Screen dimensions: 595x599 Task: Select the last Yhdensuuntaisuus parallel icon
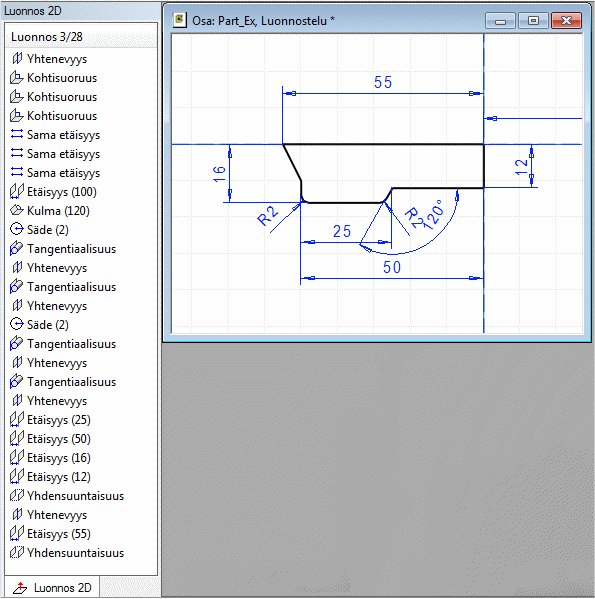tap(16, 552)
